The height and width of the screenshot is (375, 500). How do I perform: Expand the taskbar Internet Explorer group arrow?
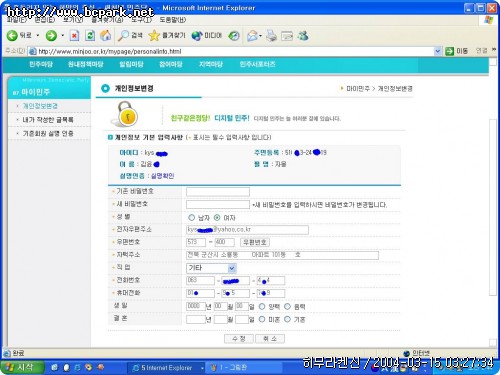pyautogui.click(x=202, y=368)
